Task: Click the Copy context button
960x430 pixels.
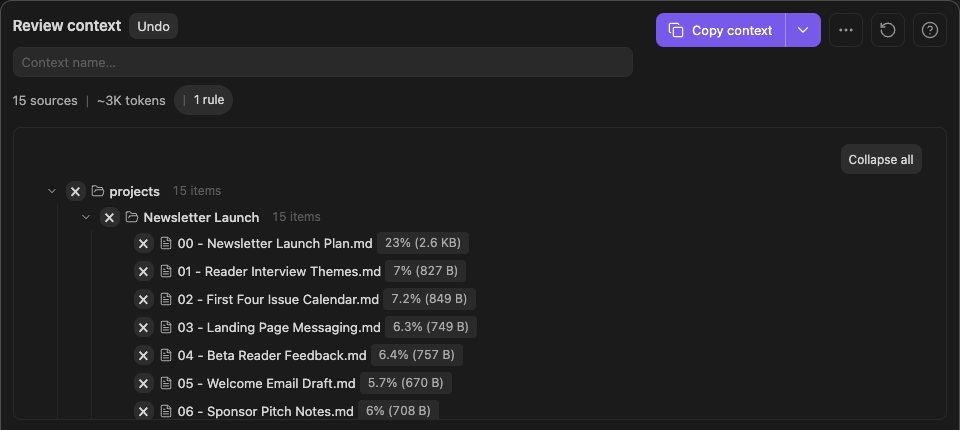Action: pyautogui.click(x=721, y=30)
